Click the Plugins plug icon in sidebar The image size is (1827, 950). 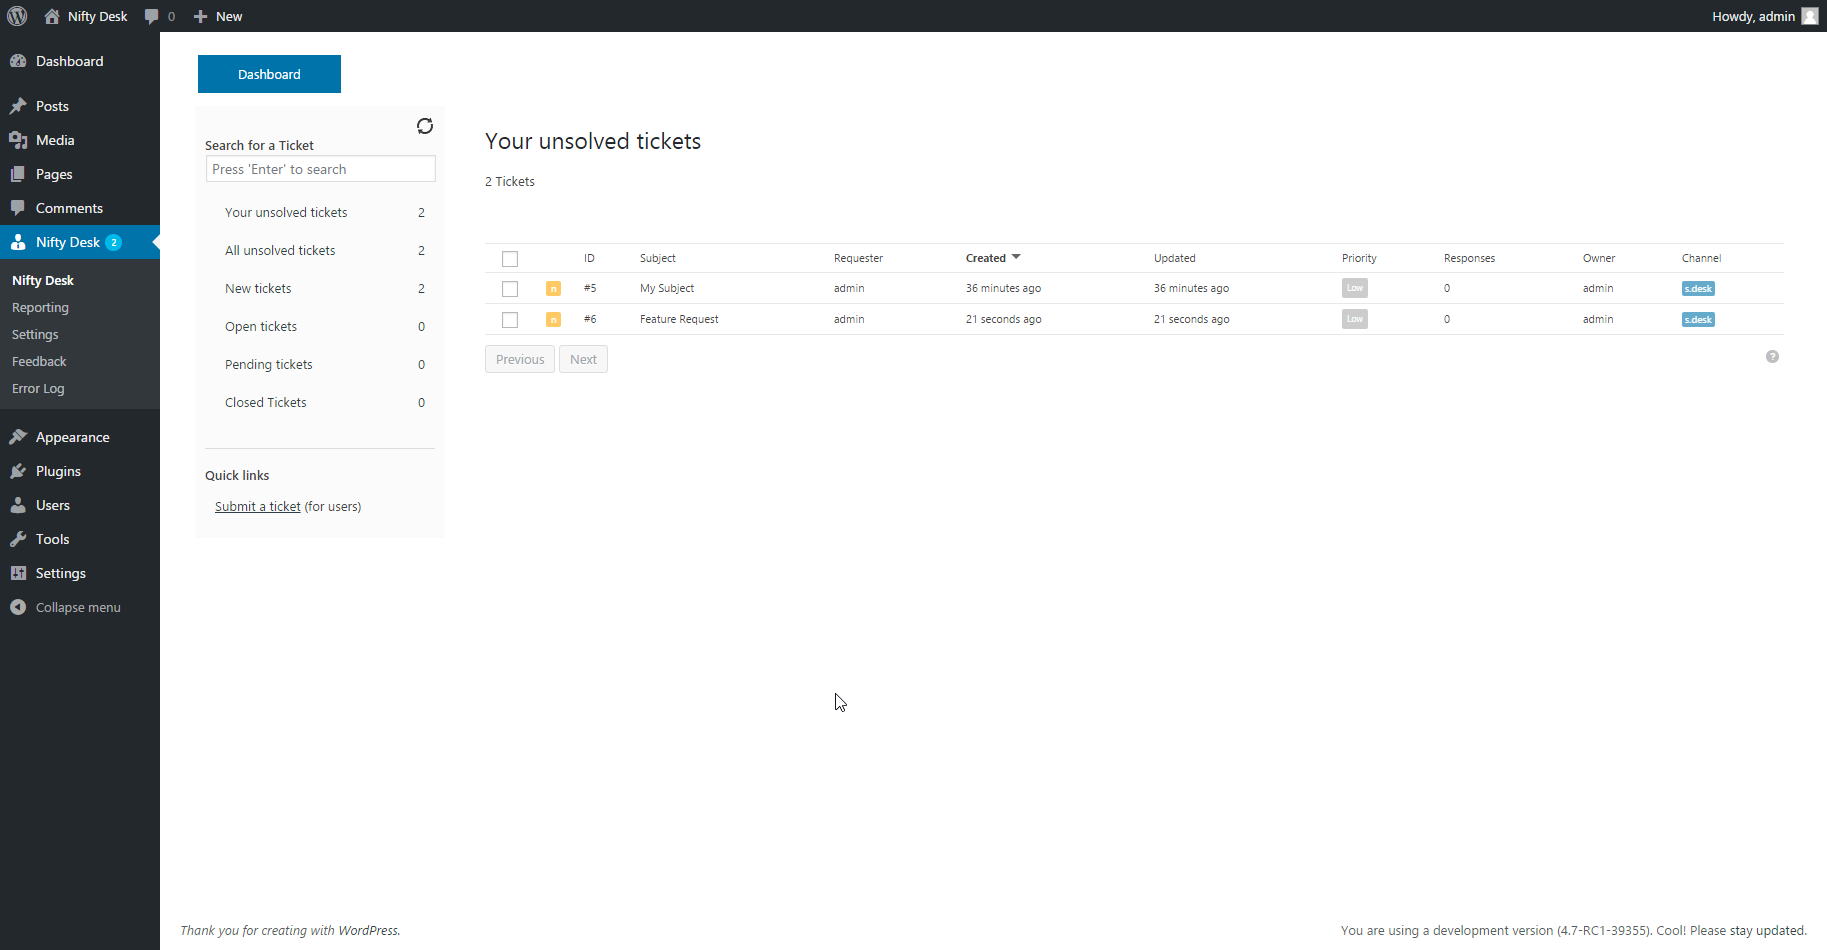(18, 471)
